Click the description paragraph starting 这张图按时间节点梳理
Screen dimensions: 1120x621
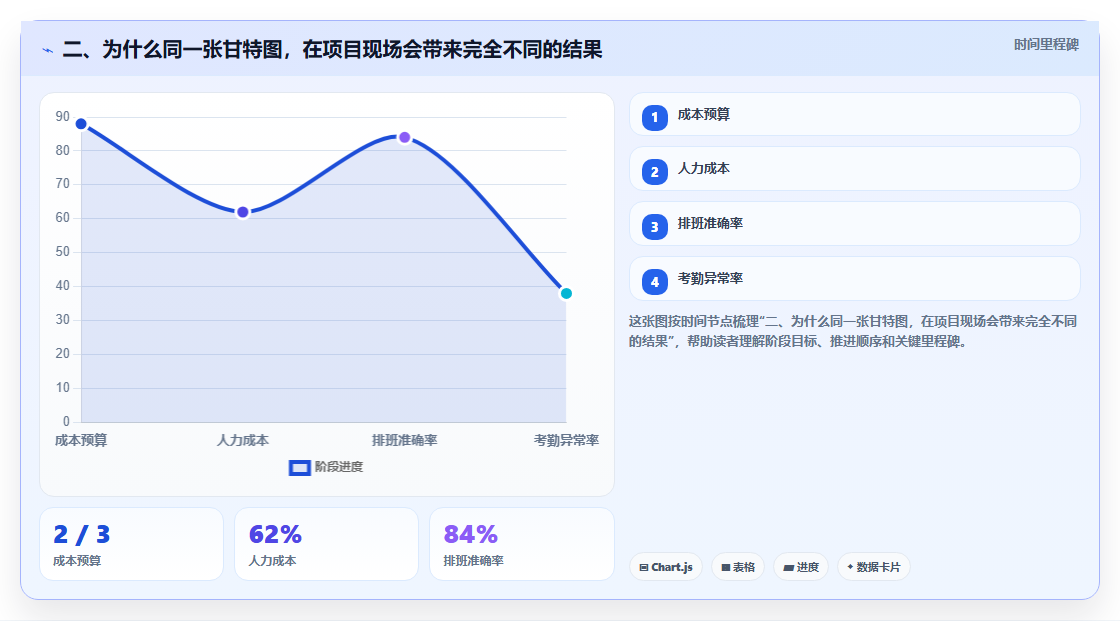[853, 332]
